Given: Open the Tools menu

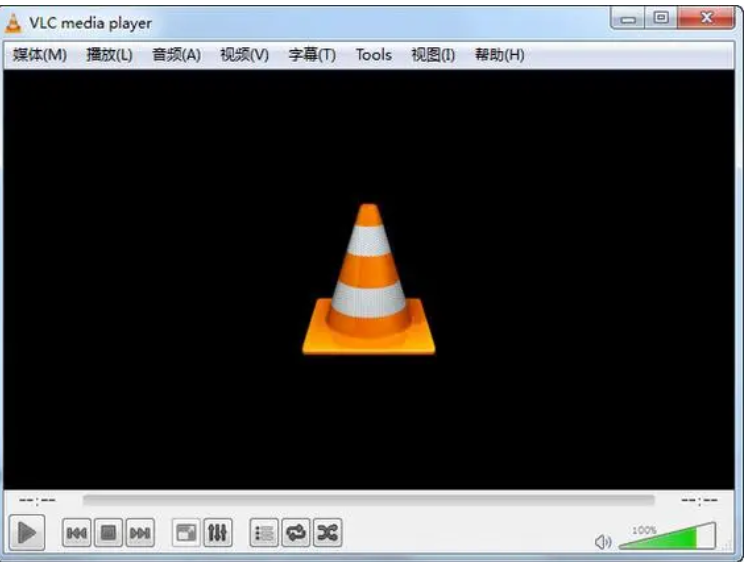Looking at the screenshot, I should pyautogui.click(x=374, y=55).
